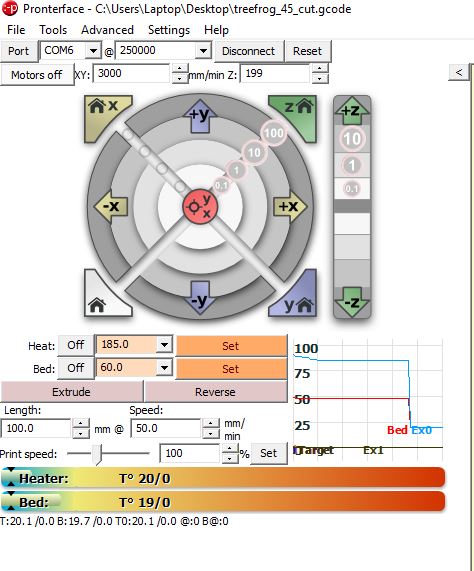Select the 10 mm XY jog distance bubble
474x571 pixels.
(254, 153)
